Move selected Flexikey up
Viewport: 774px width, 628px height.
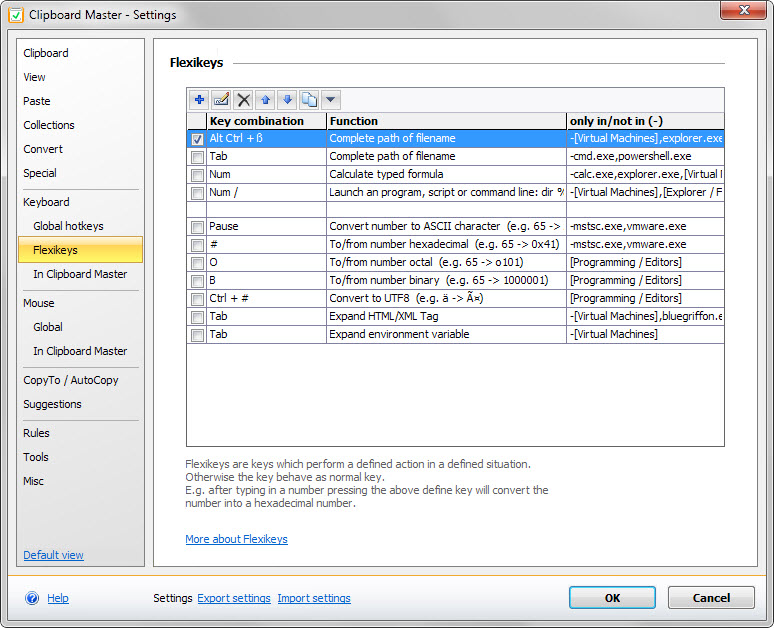click(x=266, y=100)
